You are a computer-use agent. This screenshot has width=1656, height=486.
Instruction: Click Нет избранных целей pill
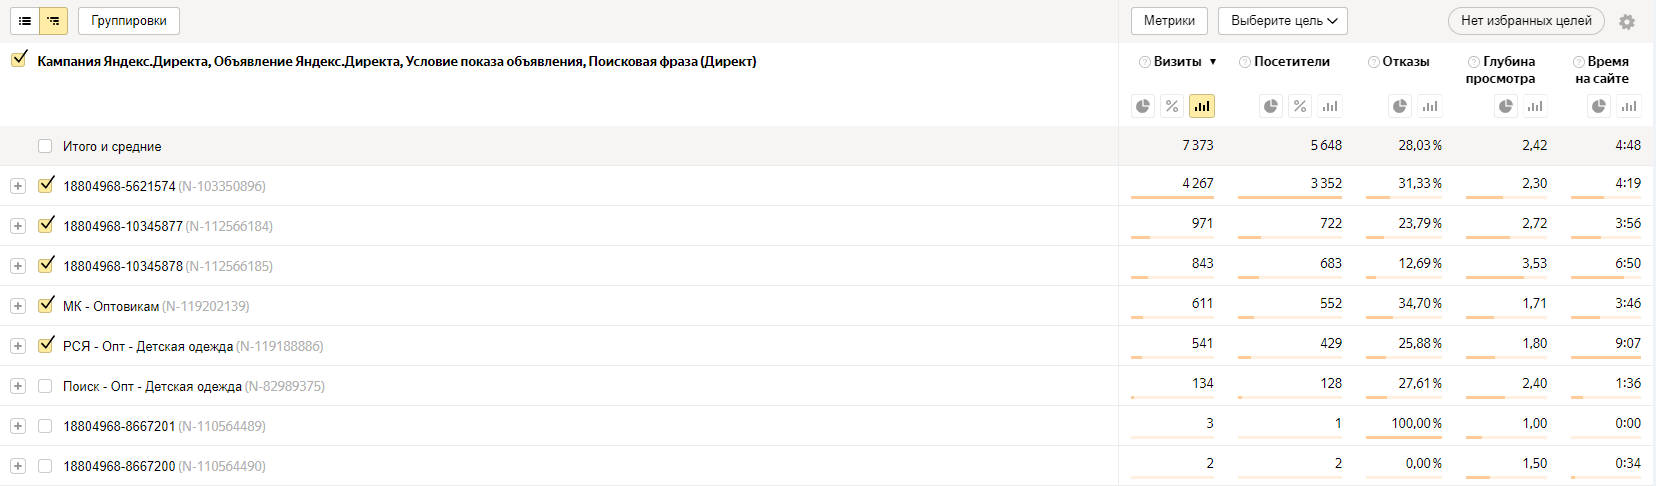(x=1525, y=21)
